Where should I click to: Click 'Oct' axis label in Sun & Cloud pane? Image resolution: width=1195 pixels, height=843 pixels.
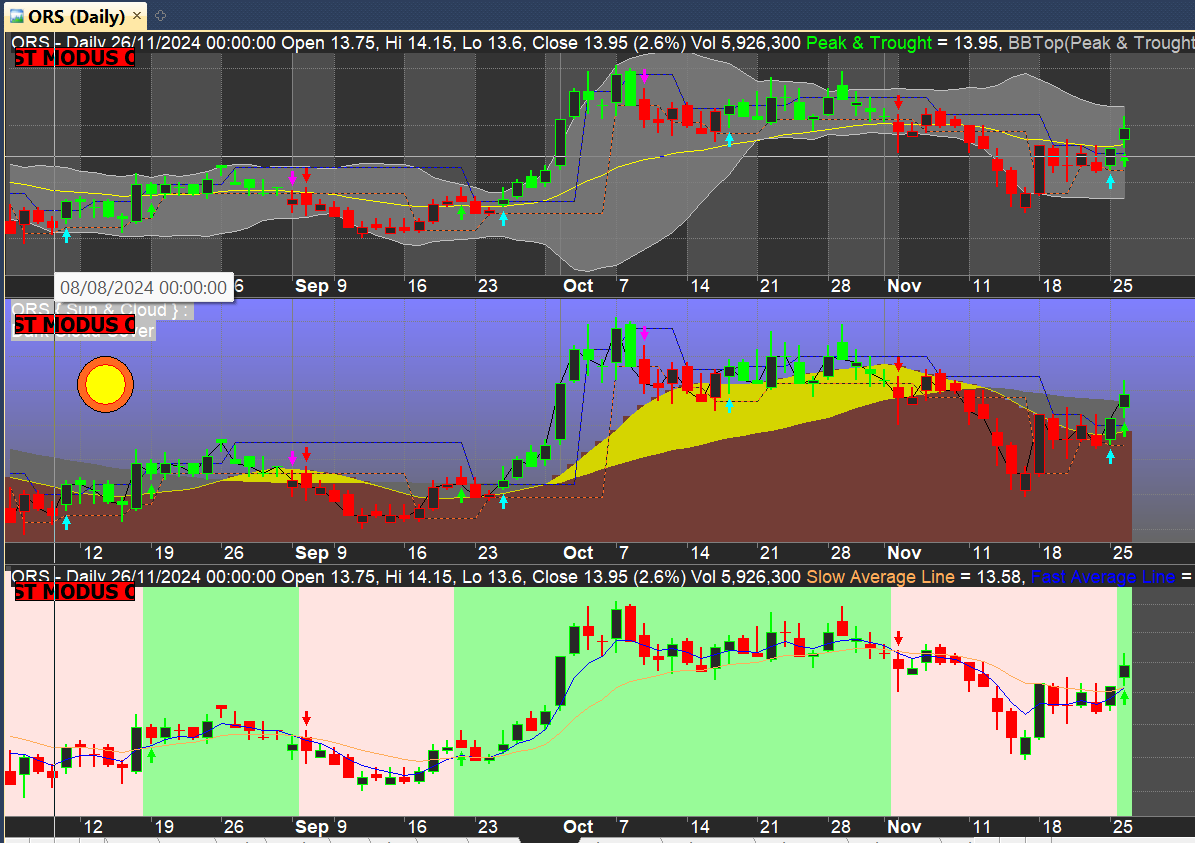tap(578, 553)
